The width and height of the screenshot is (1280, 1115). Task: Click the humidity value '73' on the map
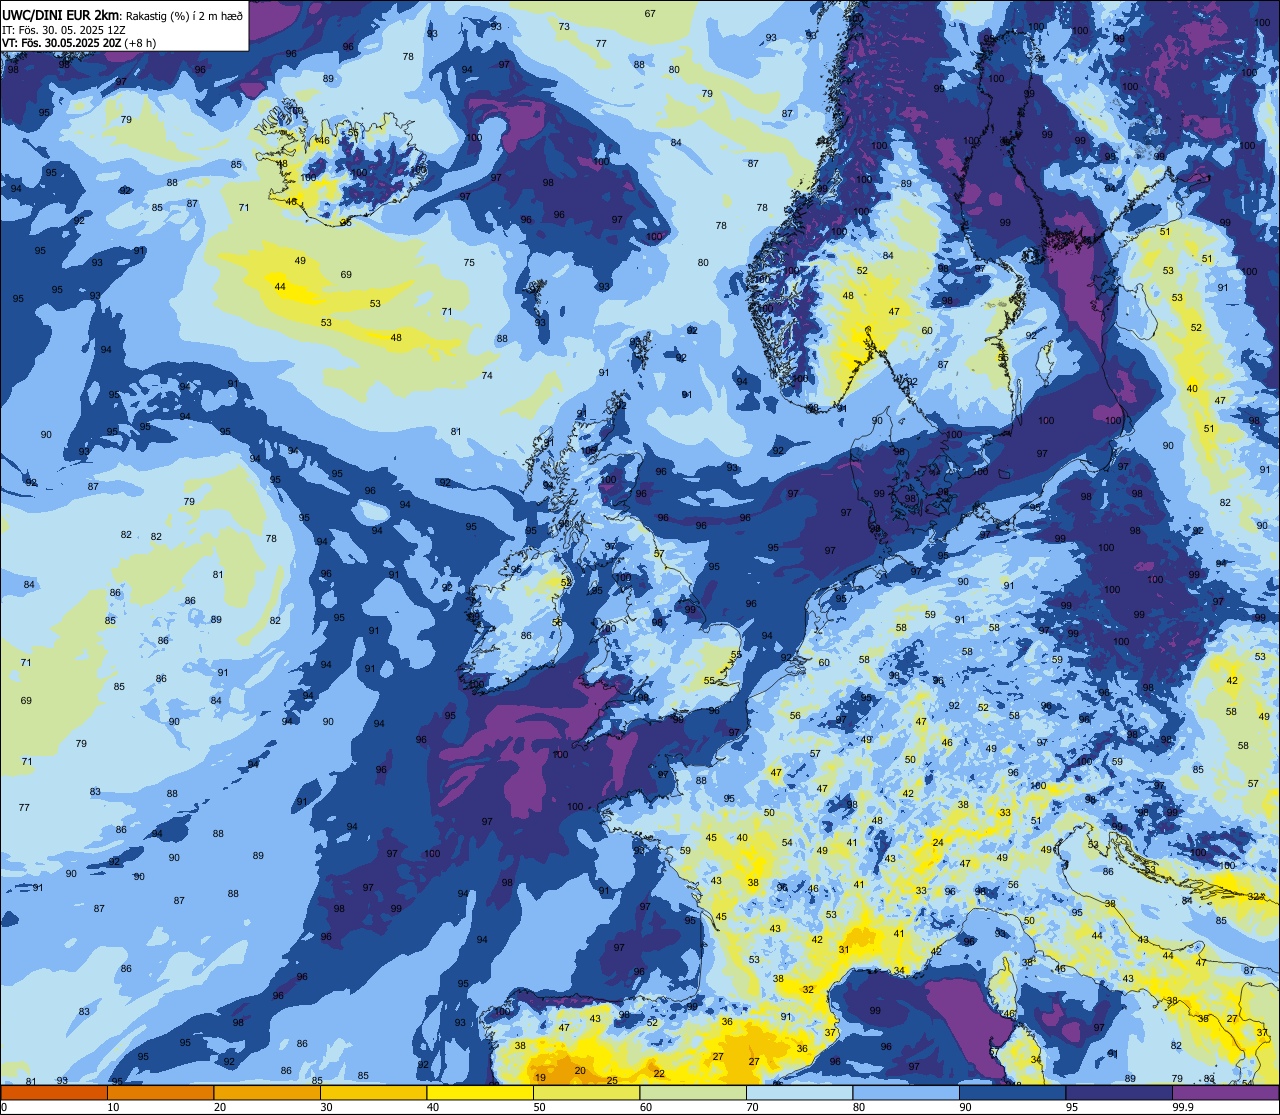564,26
